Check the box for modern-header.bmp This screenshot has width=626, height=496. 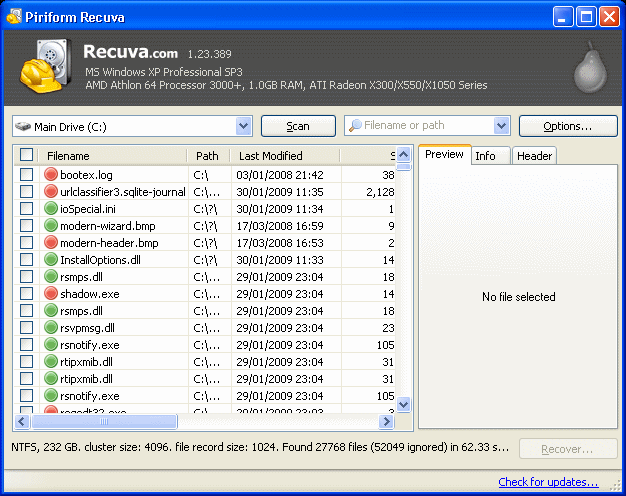(x=26, y=242)
